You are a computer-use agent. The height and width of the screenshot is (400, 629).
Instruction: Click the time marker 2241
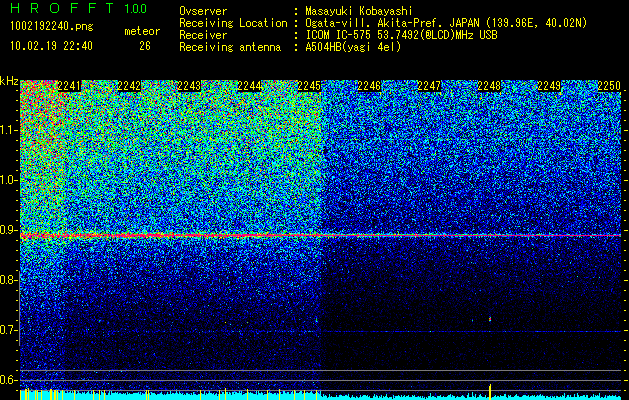69,86
